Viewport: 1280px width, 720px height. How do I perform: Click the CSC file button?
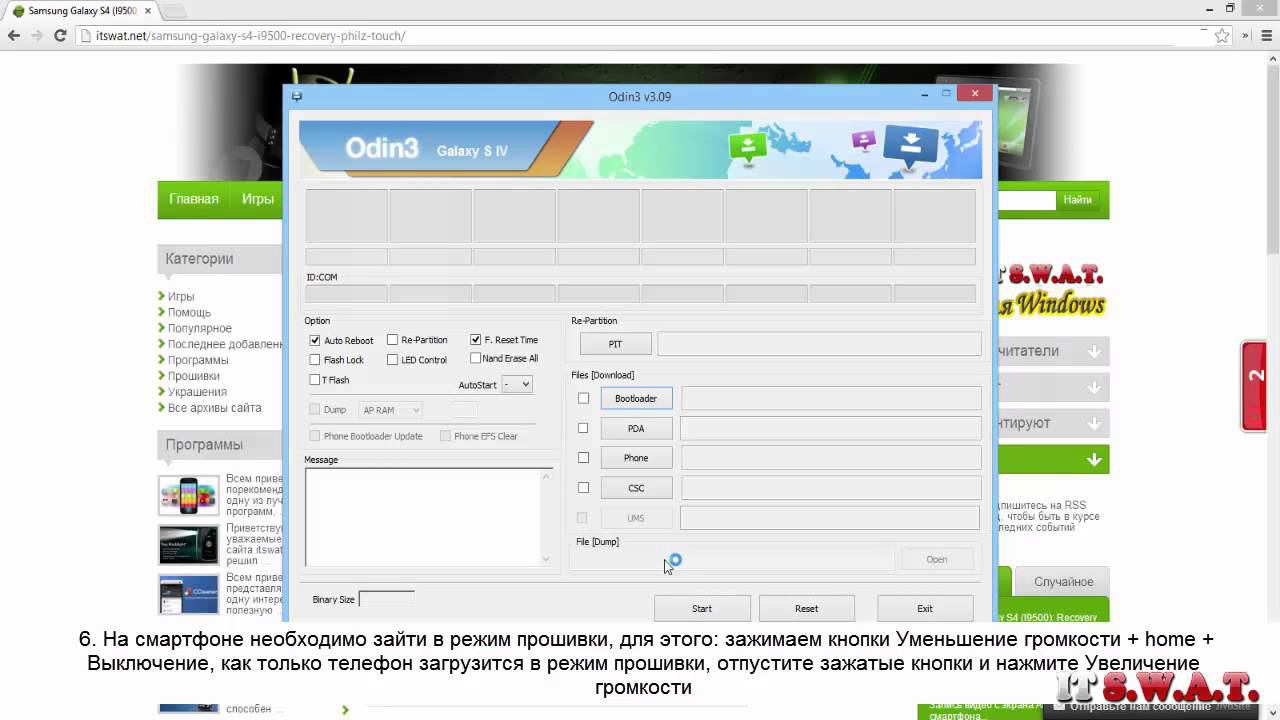636,488
